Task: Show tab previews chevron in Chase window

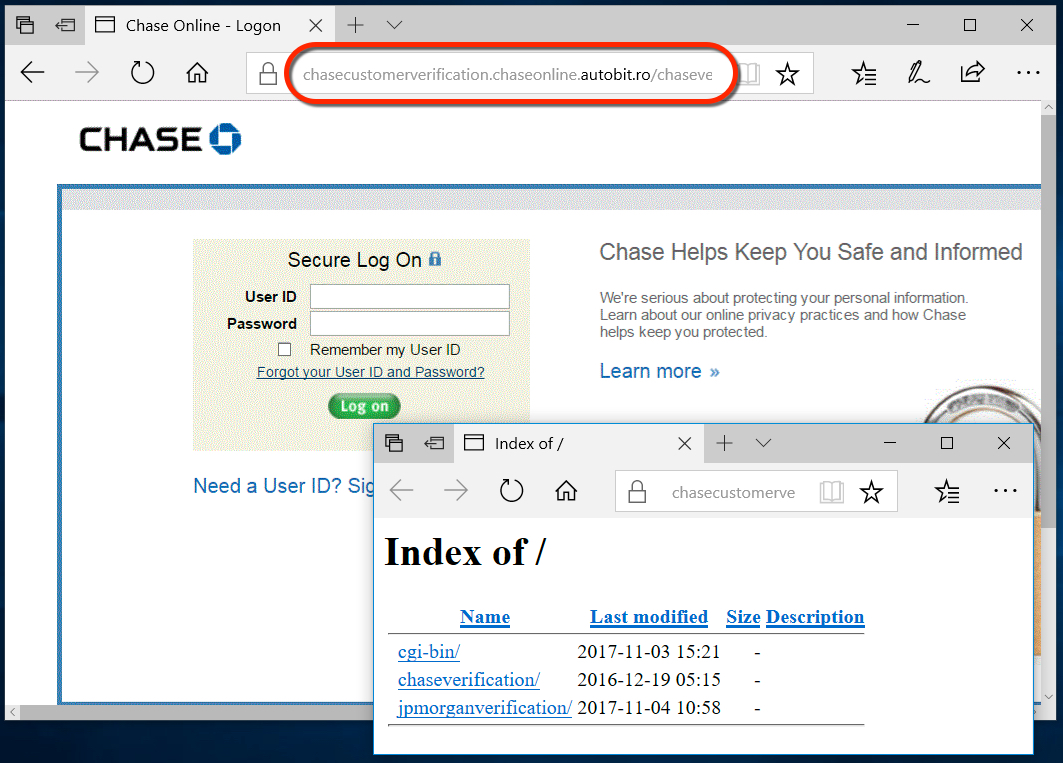Action: tap(395, 25)
